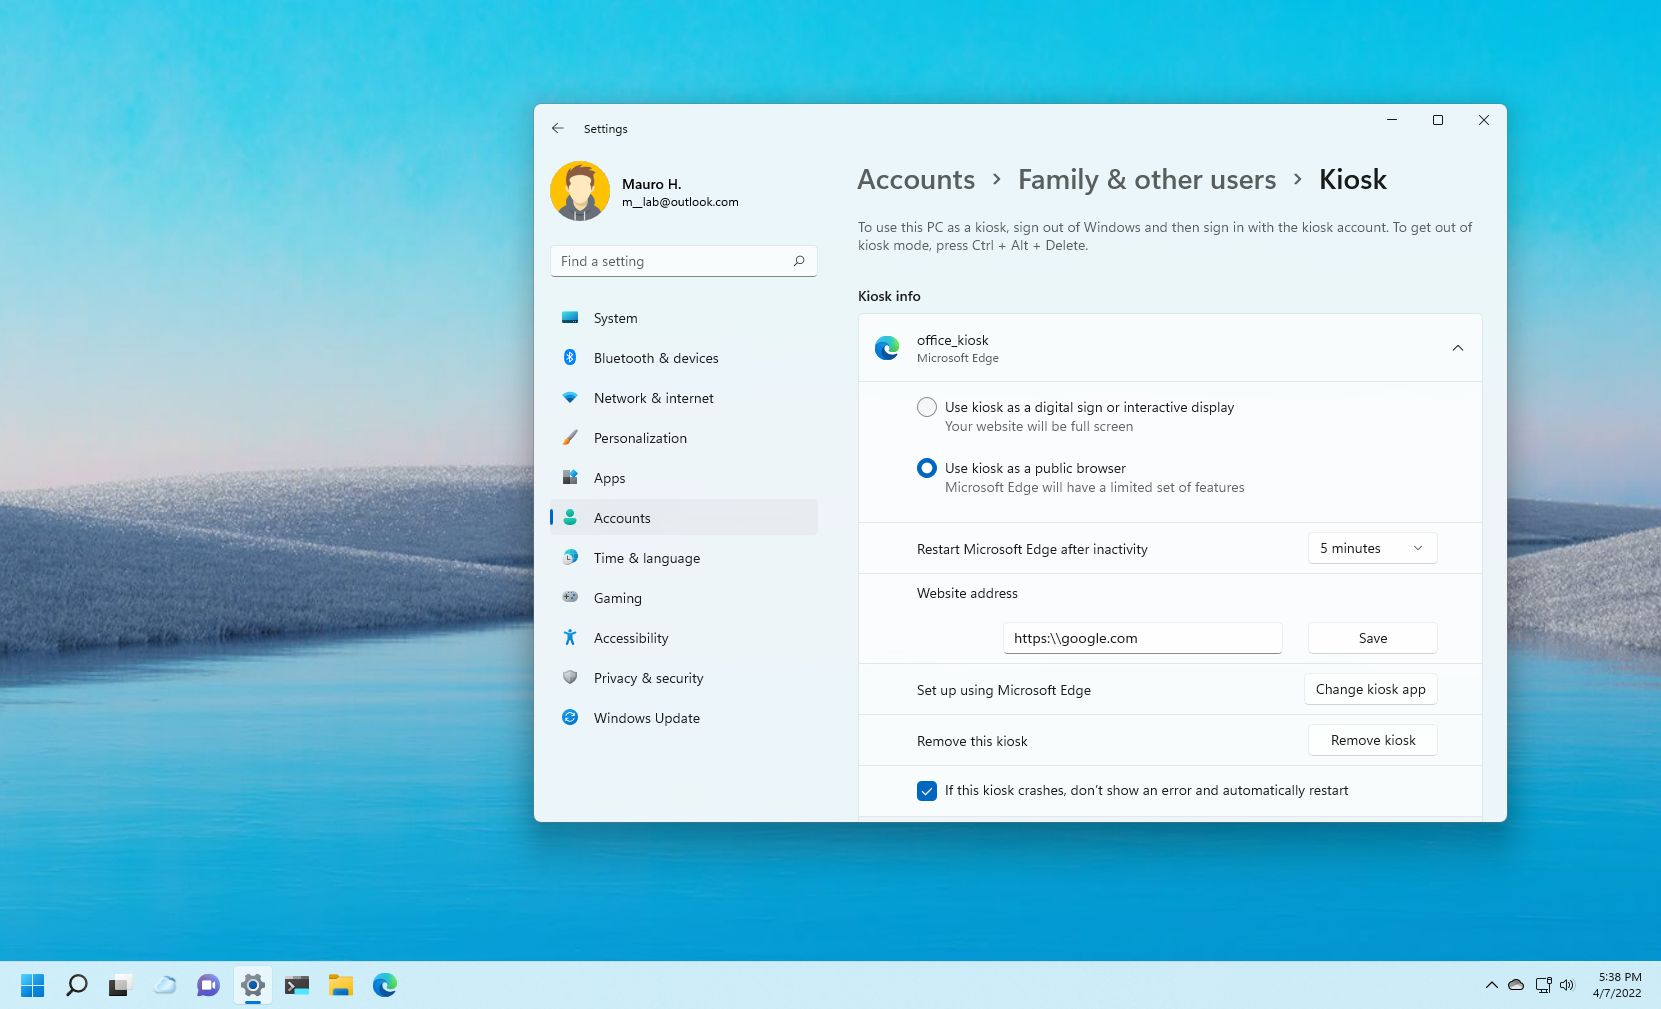Collapse the office_kiosk section
This screenshot has height=1009, width=1661.
click(1457, 348)
